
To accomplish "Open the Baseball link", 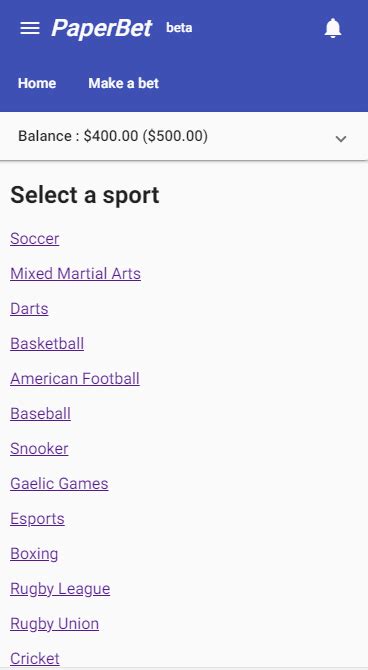I will pyautogui.click(x=40, y=414).
